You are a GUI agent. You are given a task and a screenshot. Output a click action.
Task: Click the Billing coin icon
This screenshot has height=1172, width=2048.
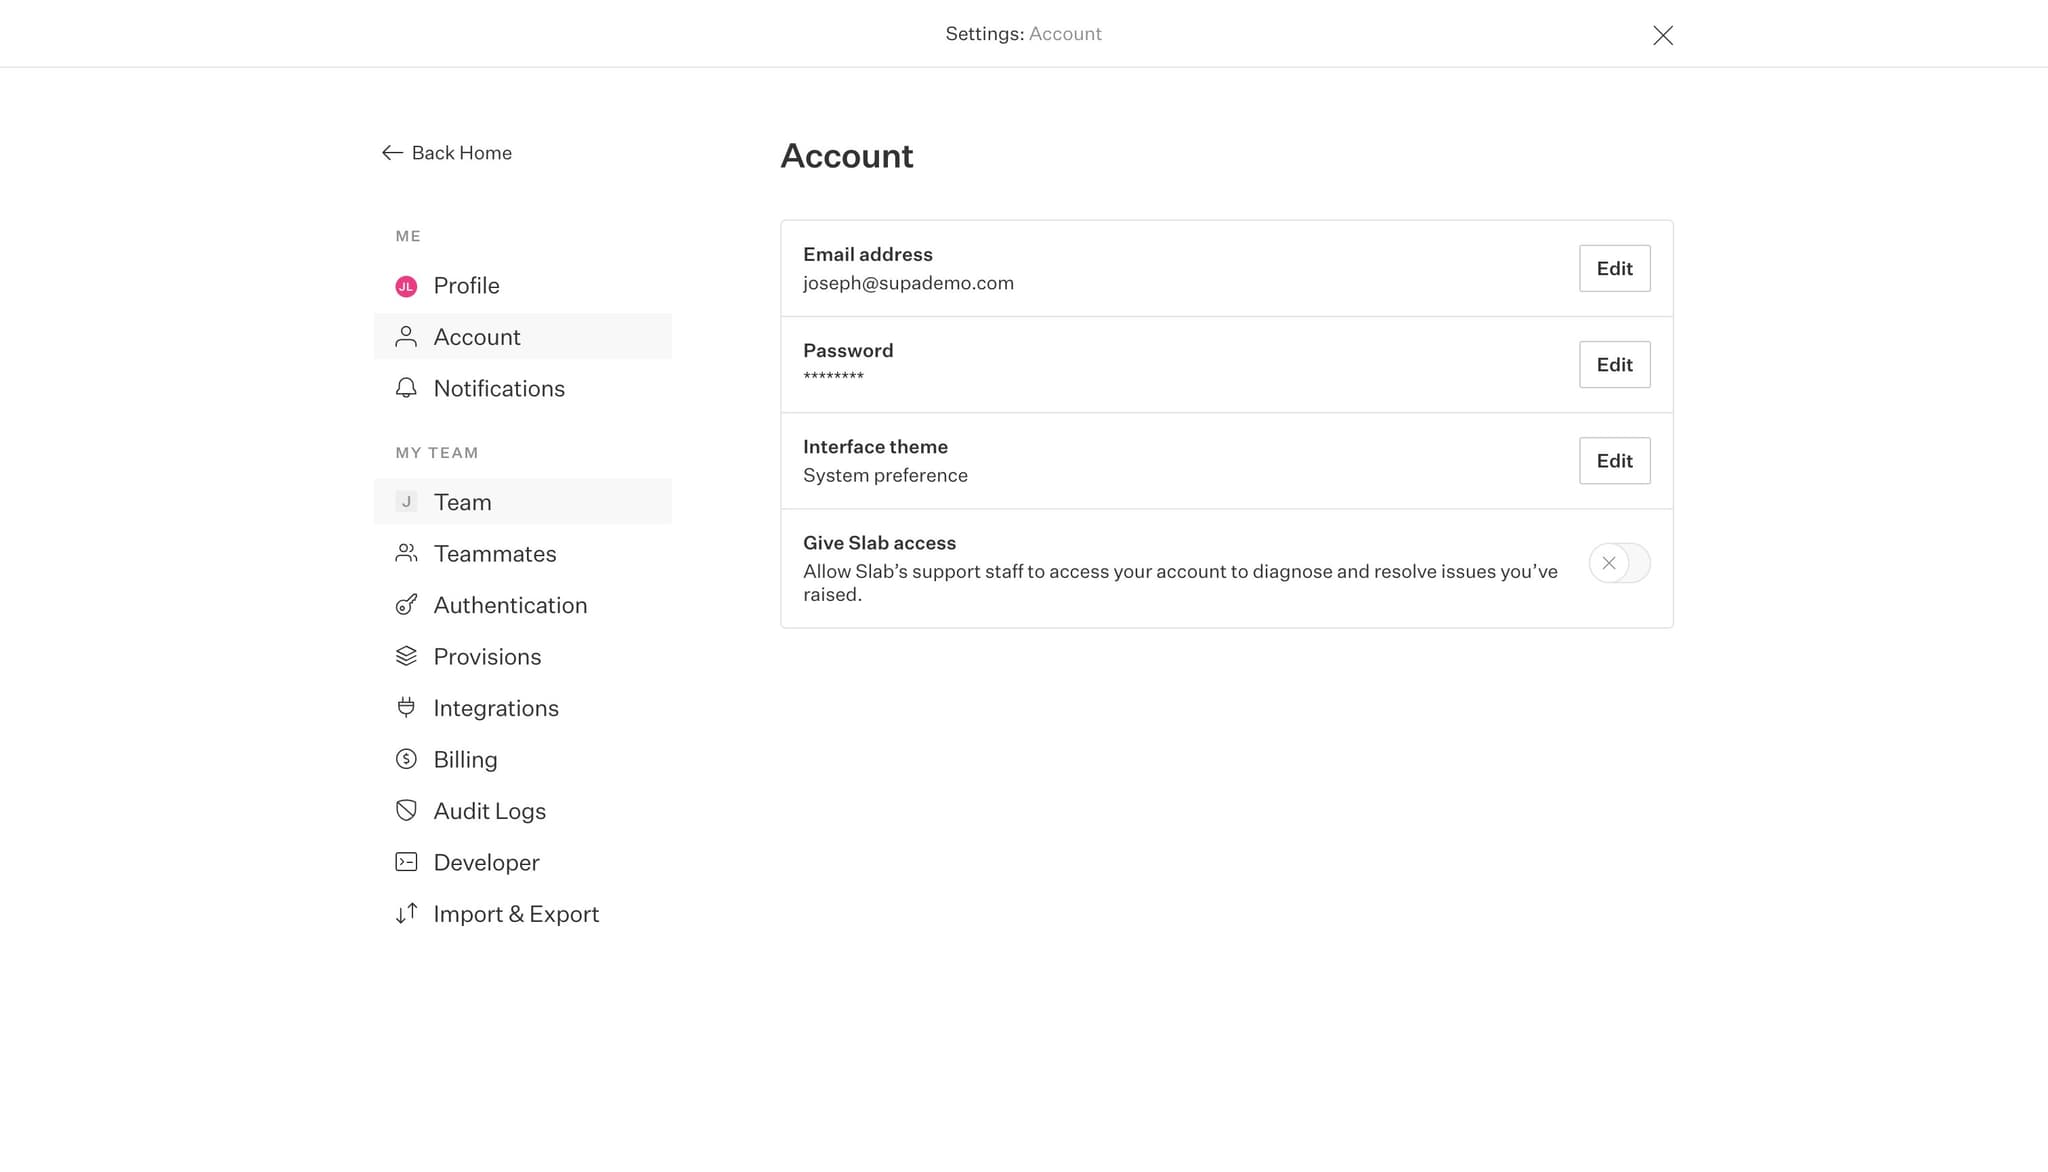(406, 759)
